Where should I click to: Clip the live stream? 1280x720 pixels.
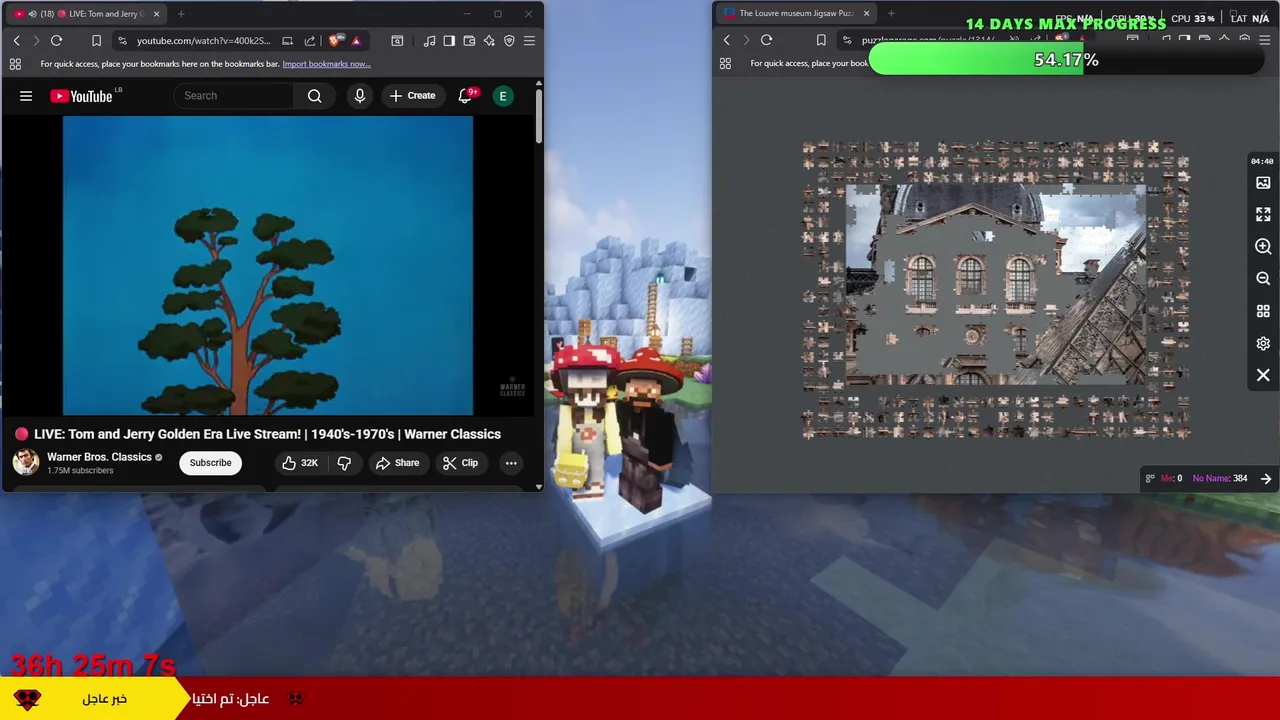[460, 463]
